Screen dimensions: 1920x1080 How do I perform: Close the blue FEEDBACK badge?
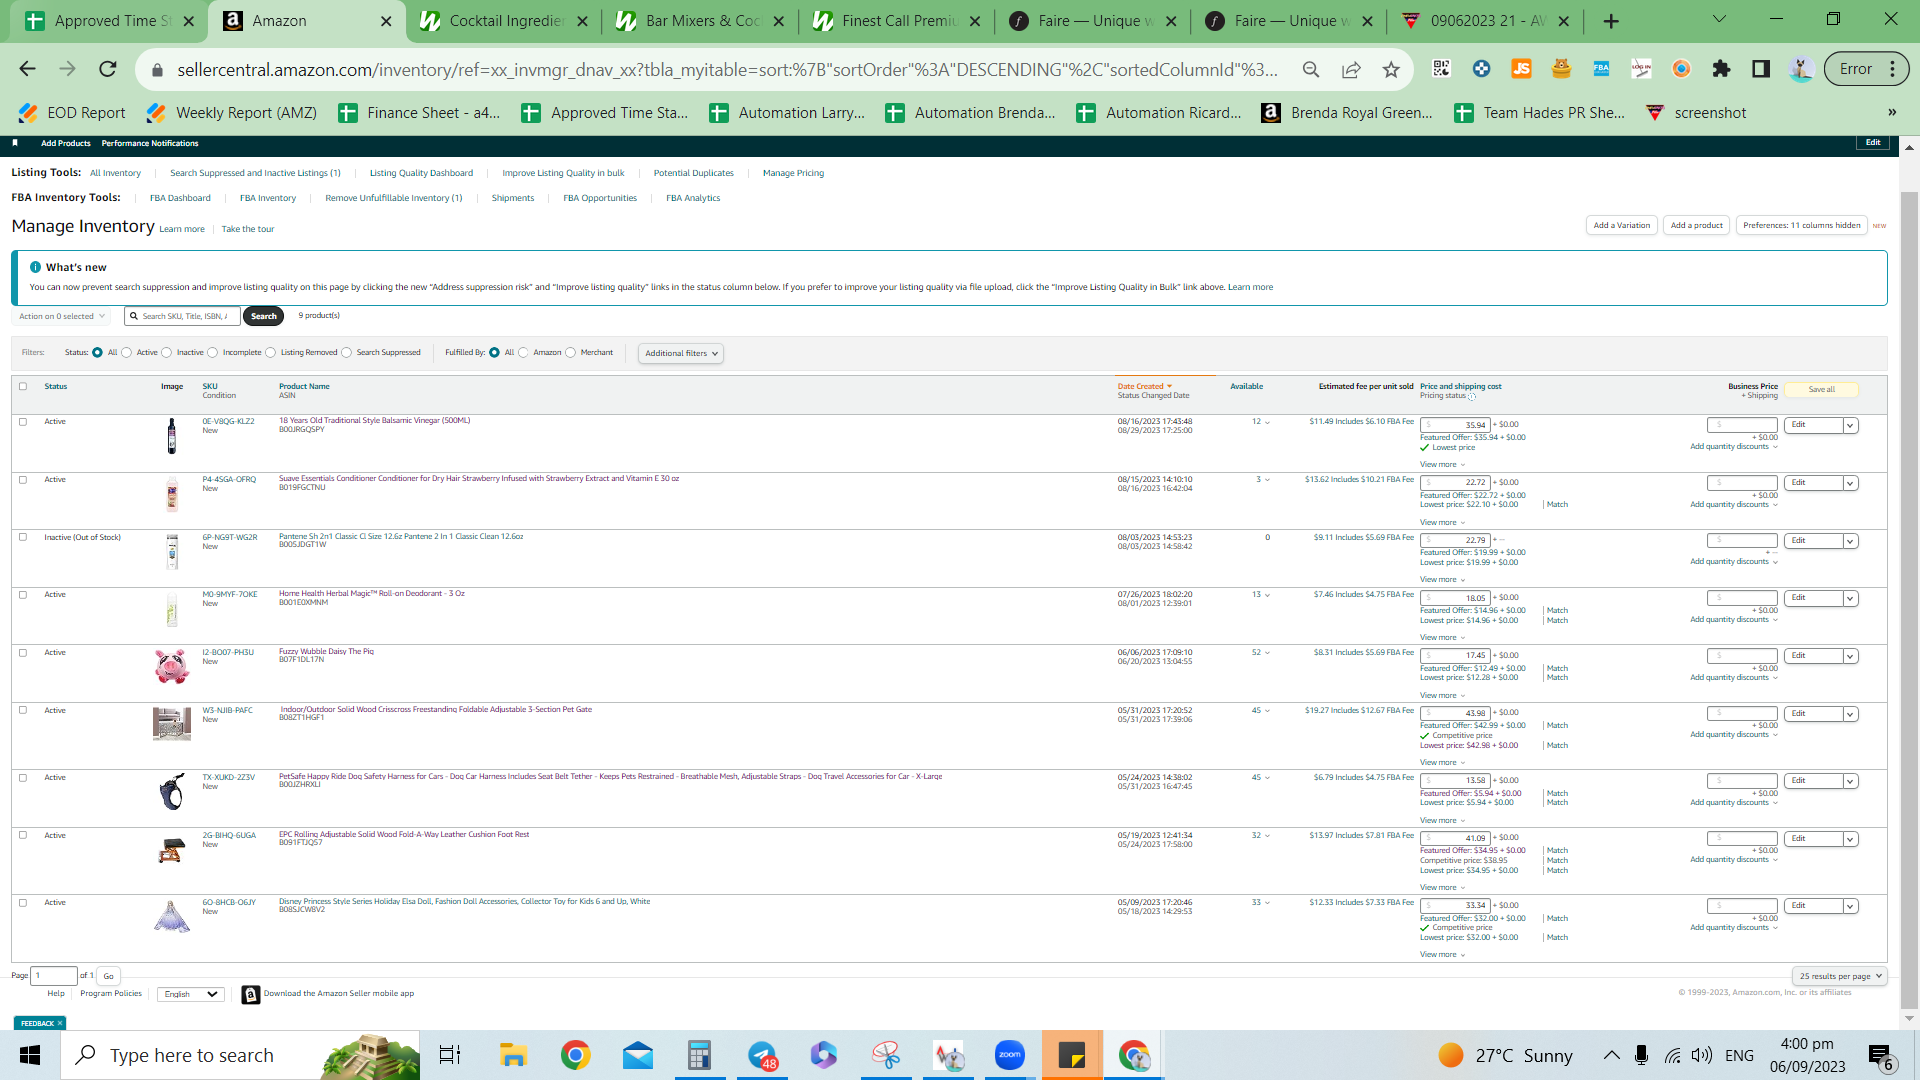[x=60, y=1023]
